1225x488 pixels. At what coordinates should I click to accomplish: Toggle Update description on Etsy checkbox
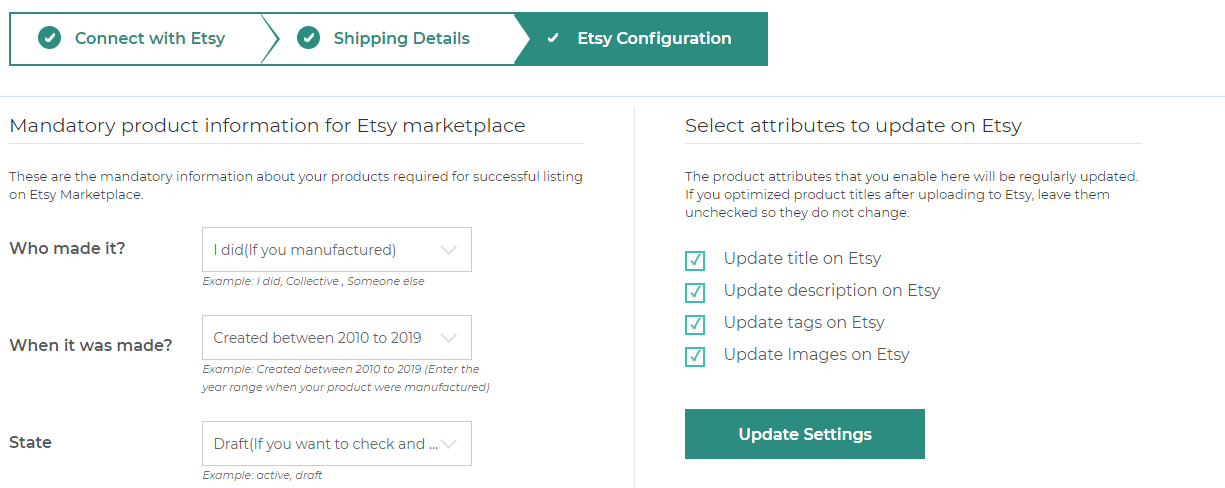pos(695,292)
